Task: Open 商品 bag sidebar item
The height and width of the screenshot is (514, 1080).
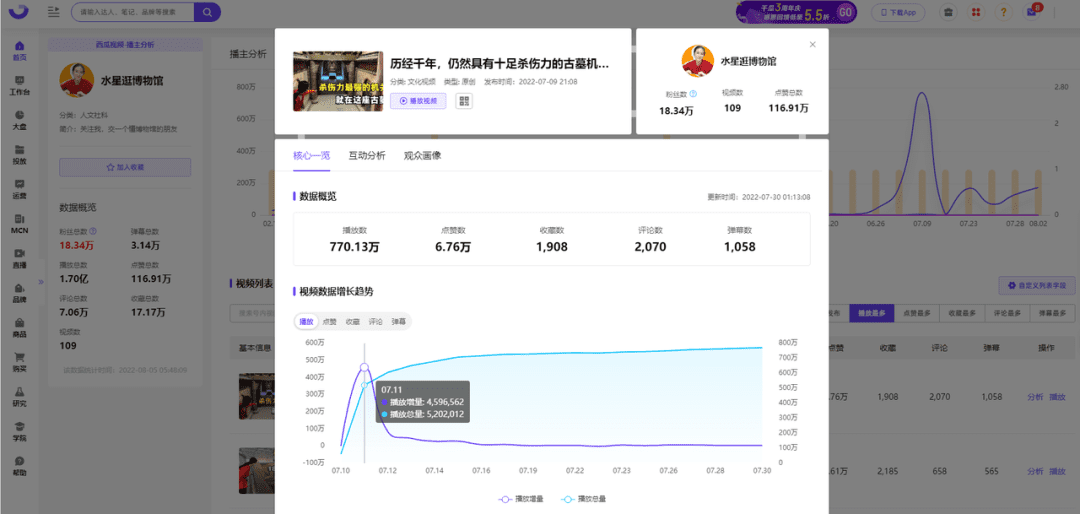Action: (19, 328)
